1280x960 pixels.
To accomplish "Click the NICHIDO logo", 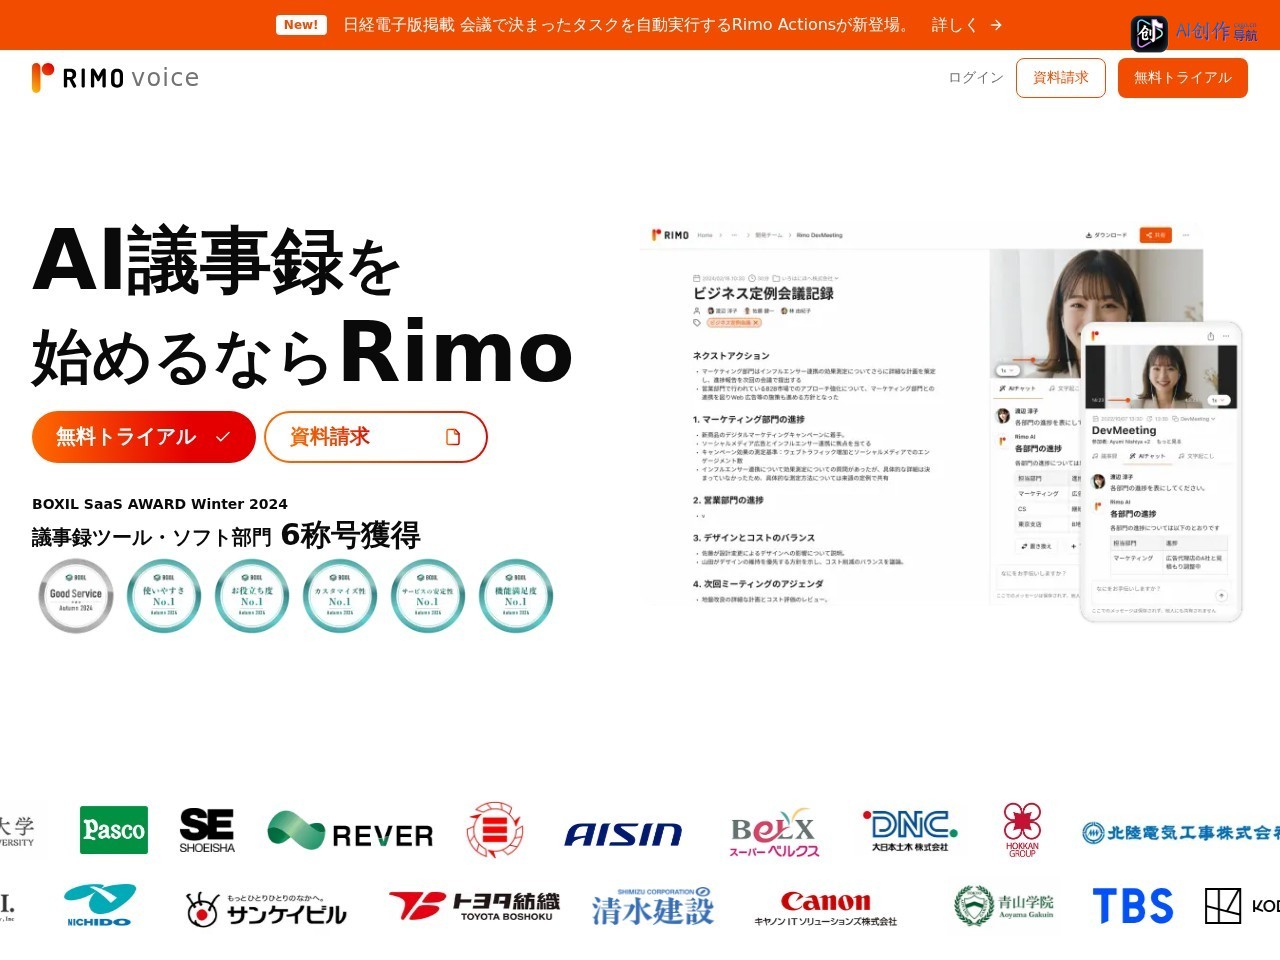I will [99, 906].
